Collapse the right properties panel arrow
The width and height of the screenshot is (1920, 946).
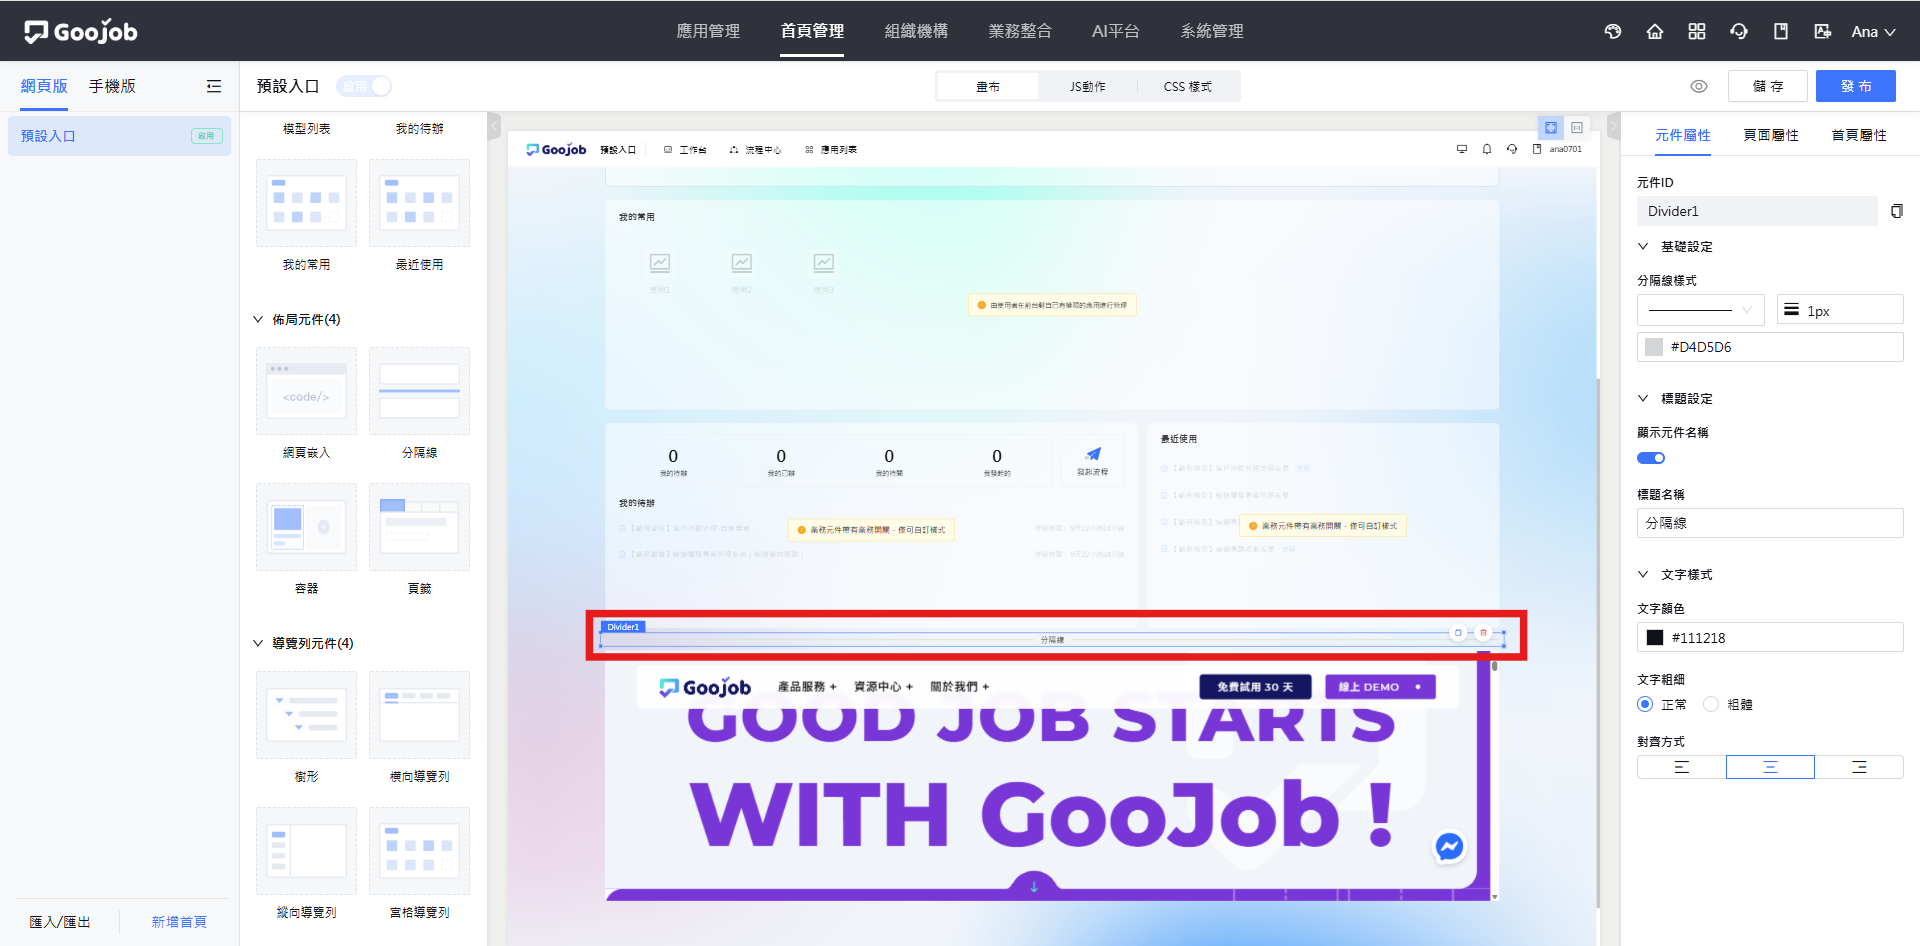pyautogui.click(x=1613, y=126)
